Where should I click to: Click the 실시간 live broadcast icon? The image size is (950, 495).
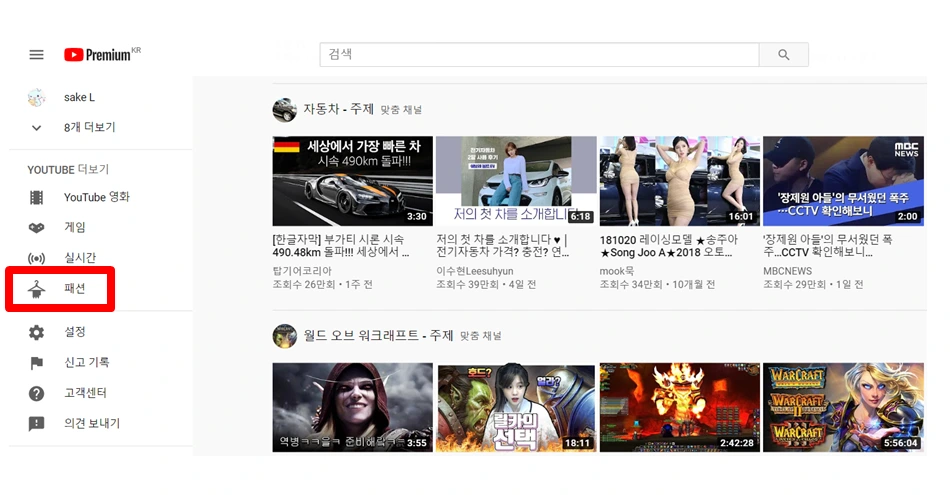[x=36, y=258]
